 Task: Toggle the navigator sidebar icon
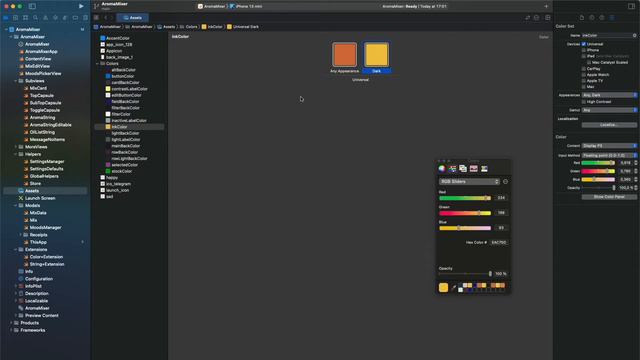pyautogui.click(x=32, y=6)
